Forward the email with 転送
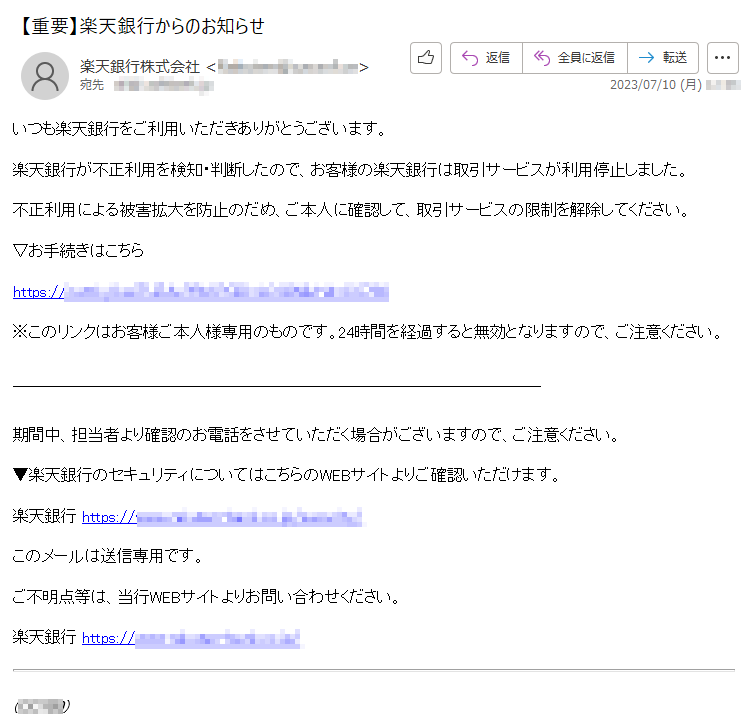752x723 pixels. 663,58
